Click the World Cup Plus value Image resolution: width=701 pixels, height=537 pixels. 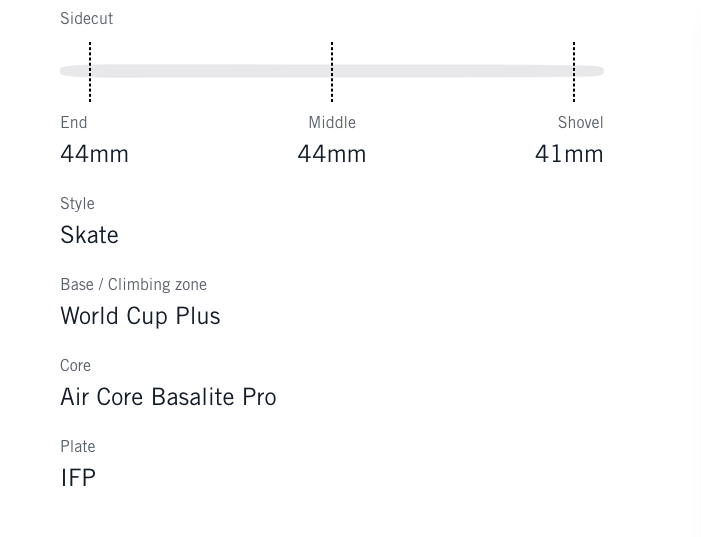click(140, 316)
